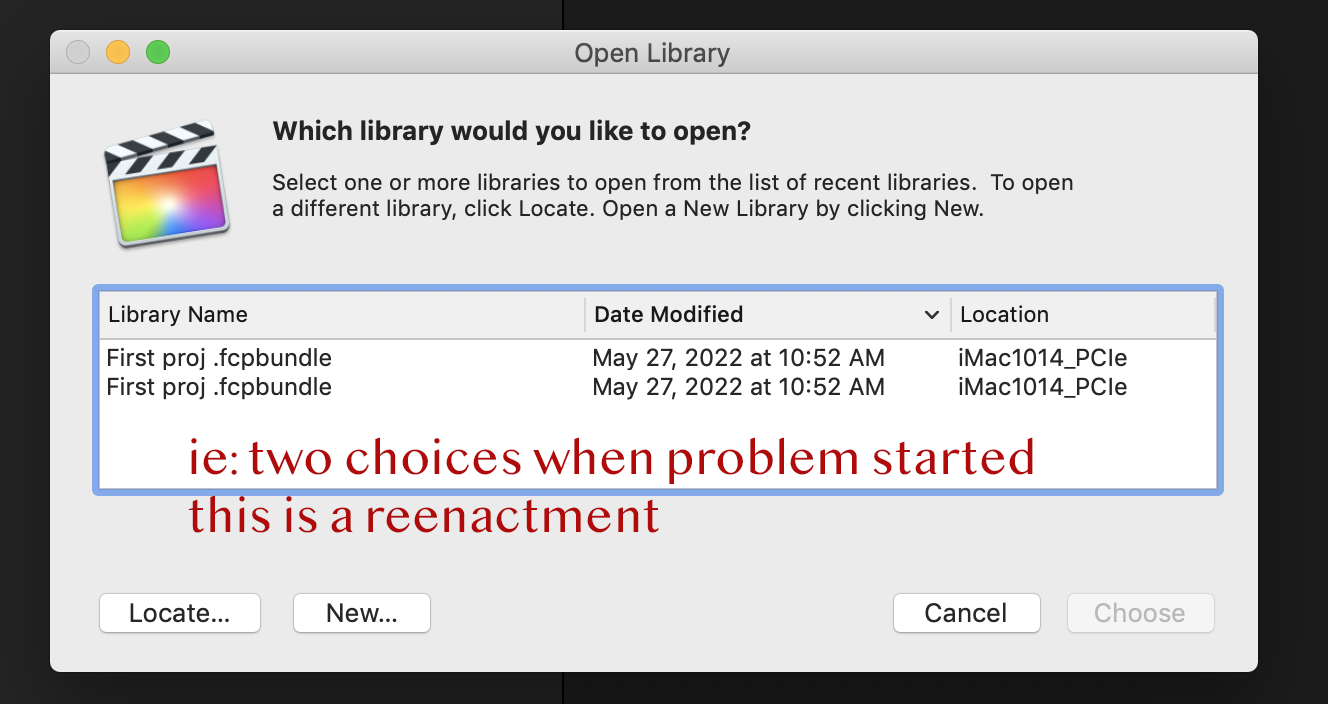This screenshot has width=1328, height=704.
Task: Click the yellow minimize window button
Action: 118,52
